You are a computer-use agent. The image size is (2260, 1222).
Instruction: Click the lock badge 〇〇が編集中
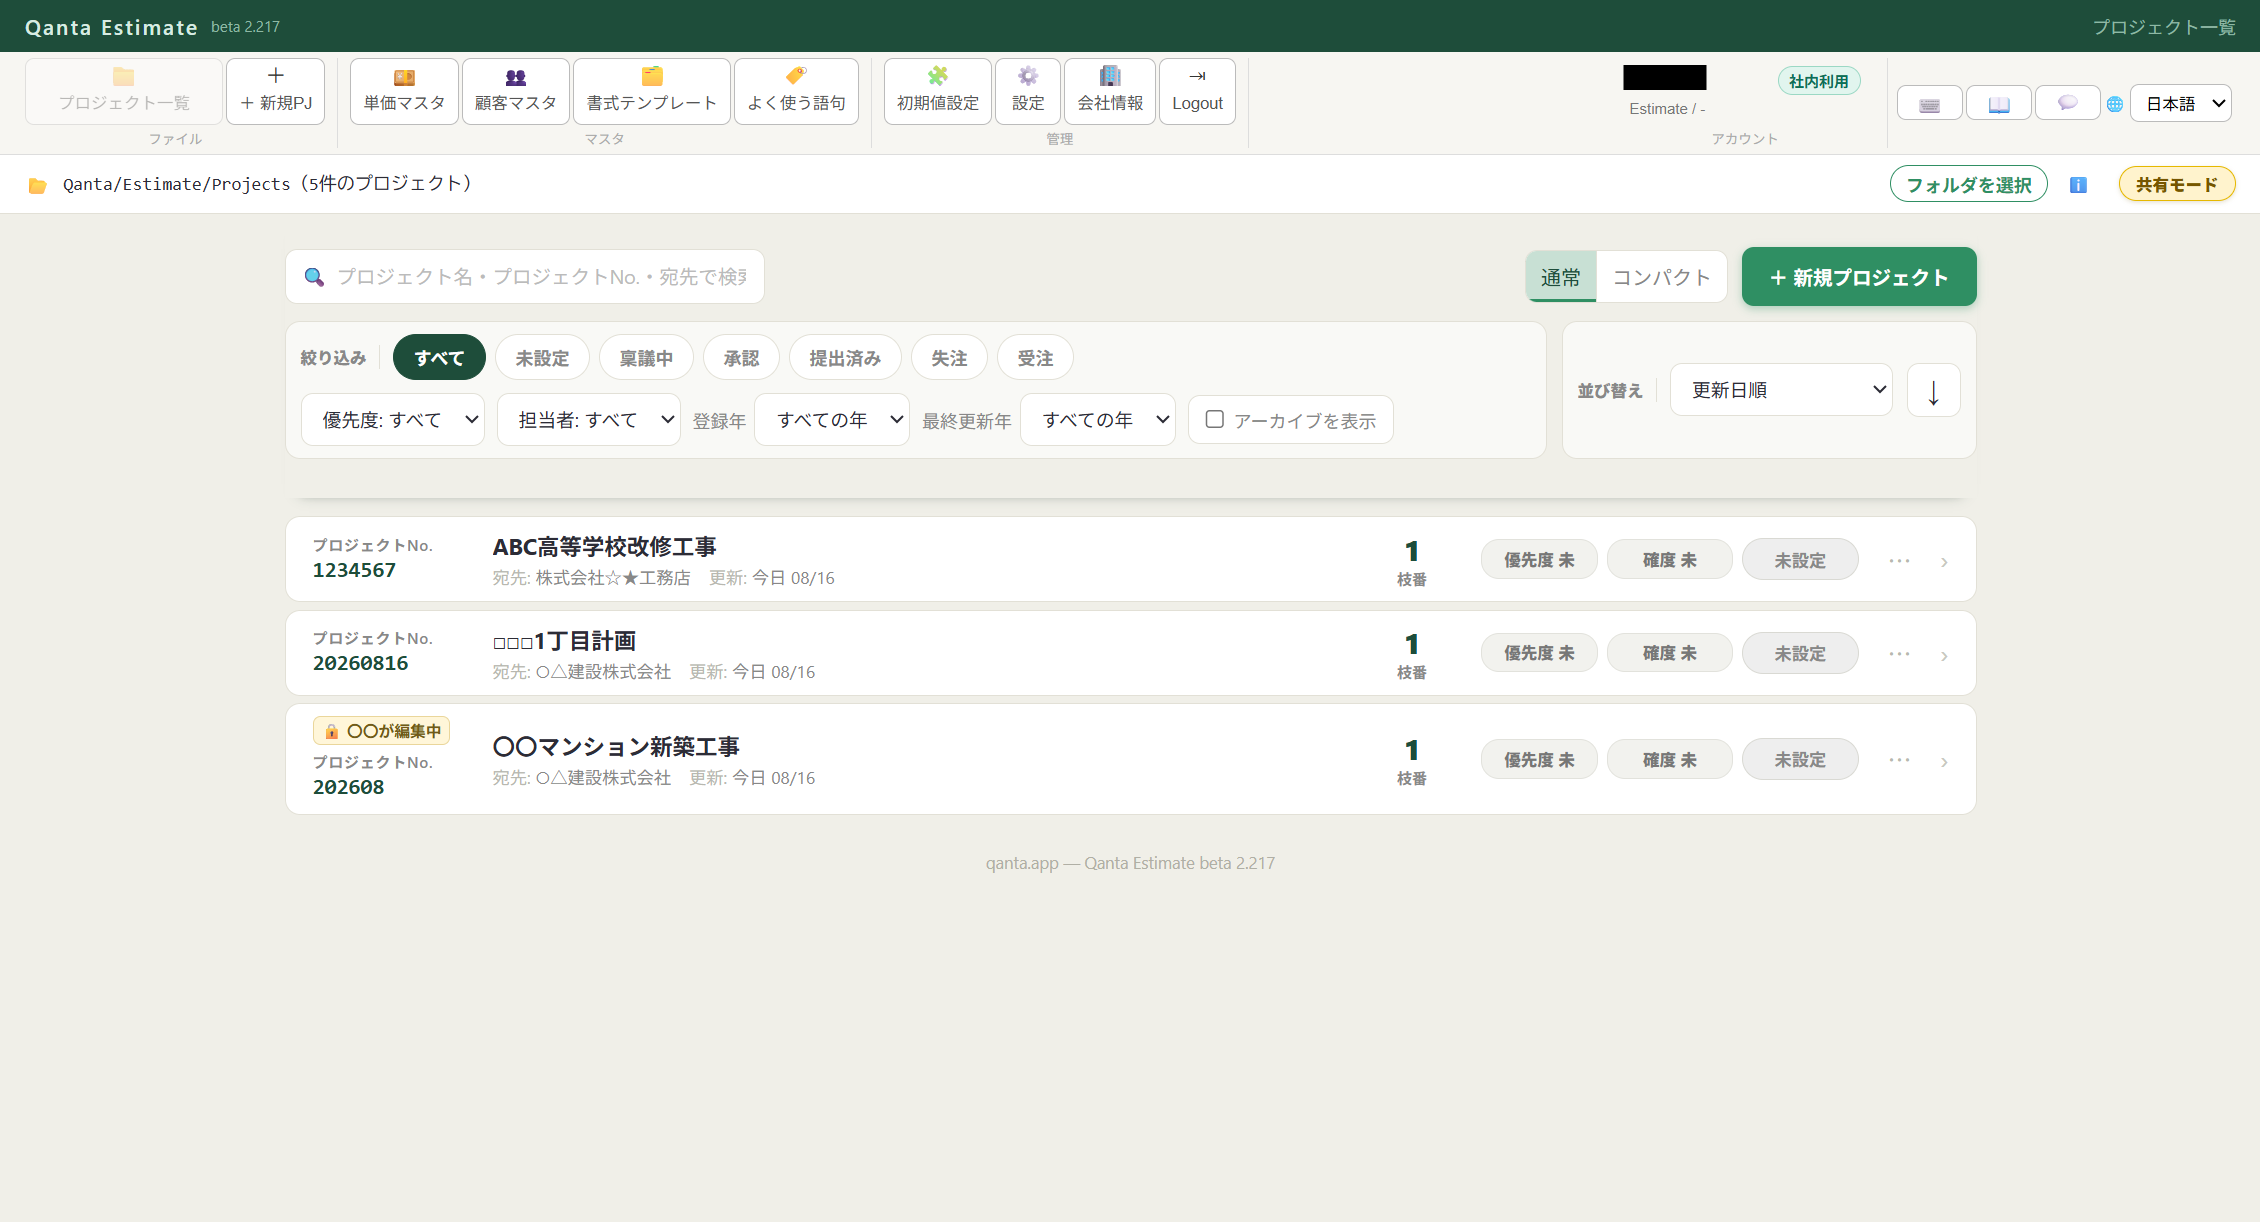tap(382, 731)
